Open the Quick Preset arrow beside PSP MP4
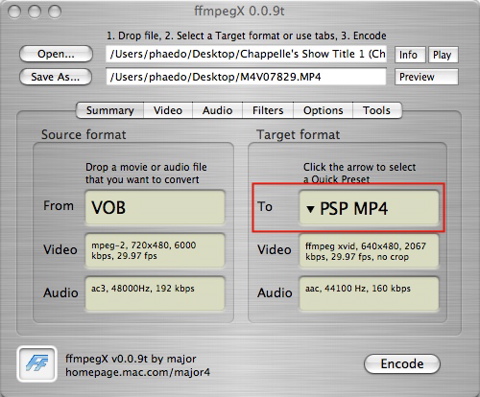The height and width of the screenshot is (397, 480). (x=310, y=209)
